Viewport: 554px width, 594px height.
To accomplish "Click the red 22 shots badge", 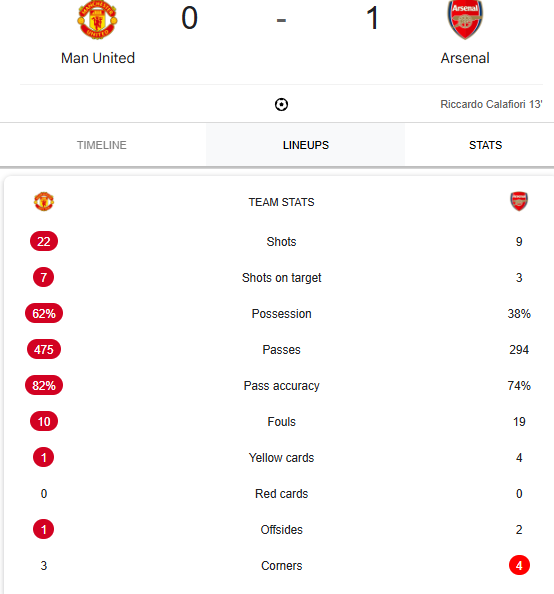I will point(44,241).
